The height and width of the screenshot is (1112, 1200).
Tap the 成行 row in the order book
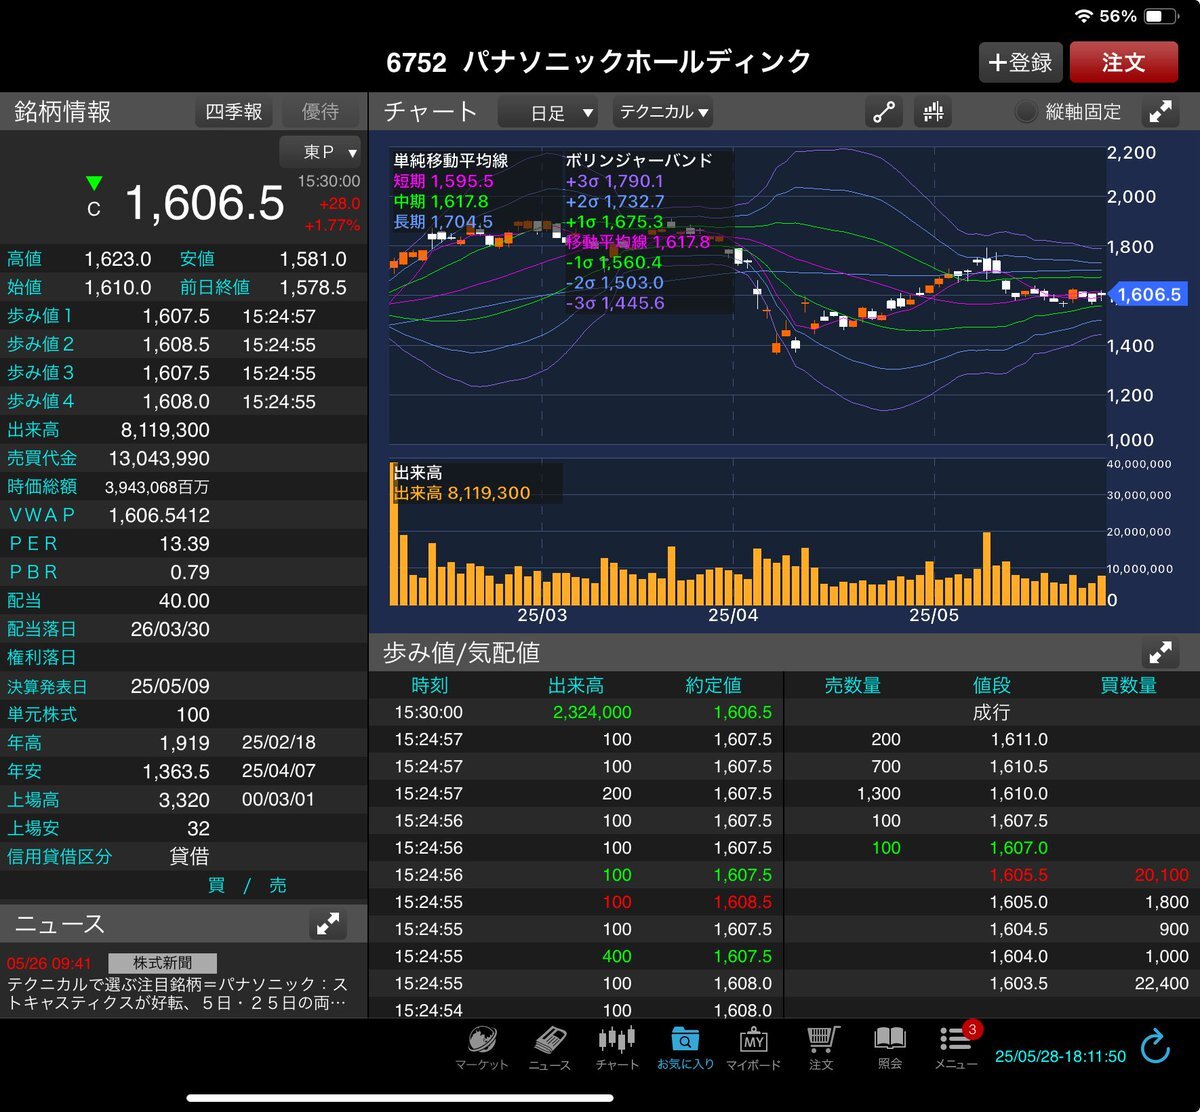pos(991,713)
